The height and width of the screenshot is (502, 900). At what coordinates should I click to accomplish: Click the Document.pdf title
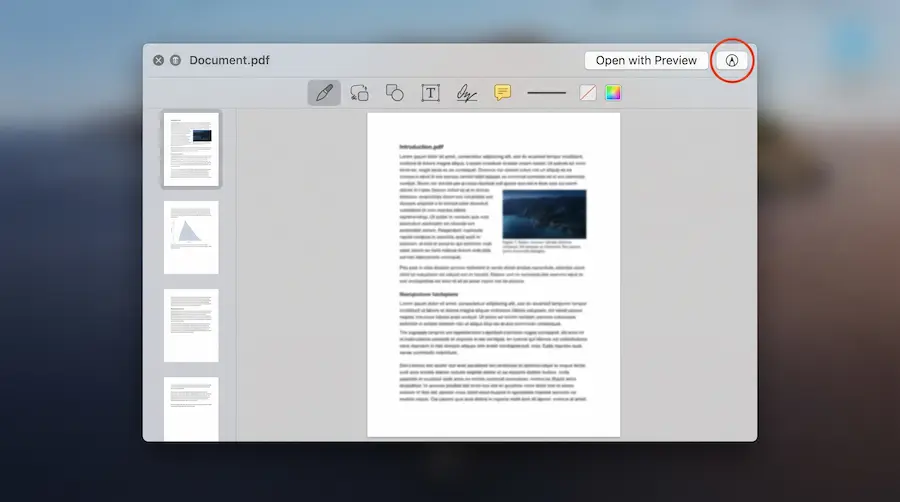tap(230, 60)
